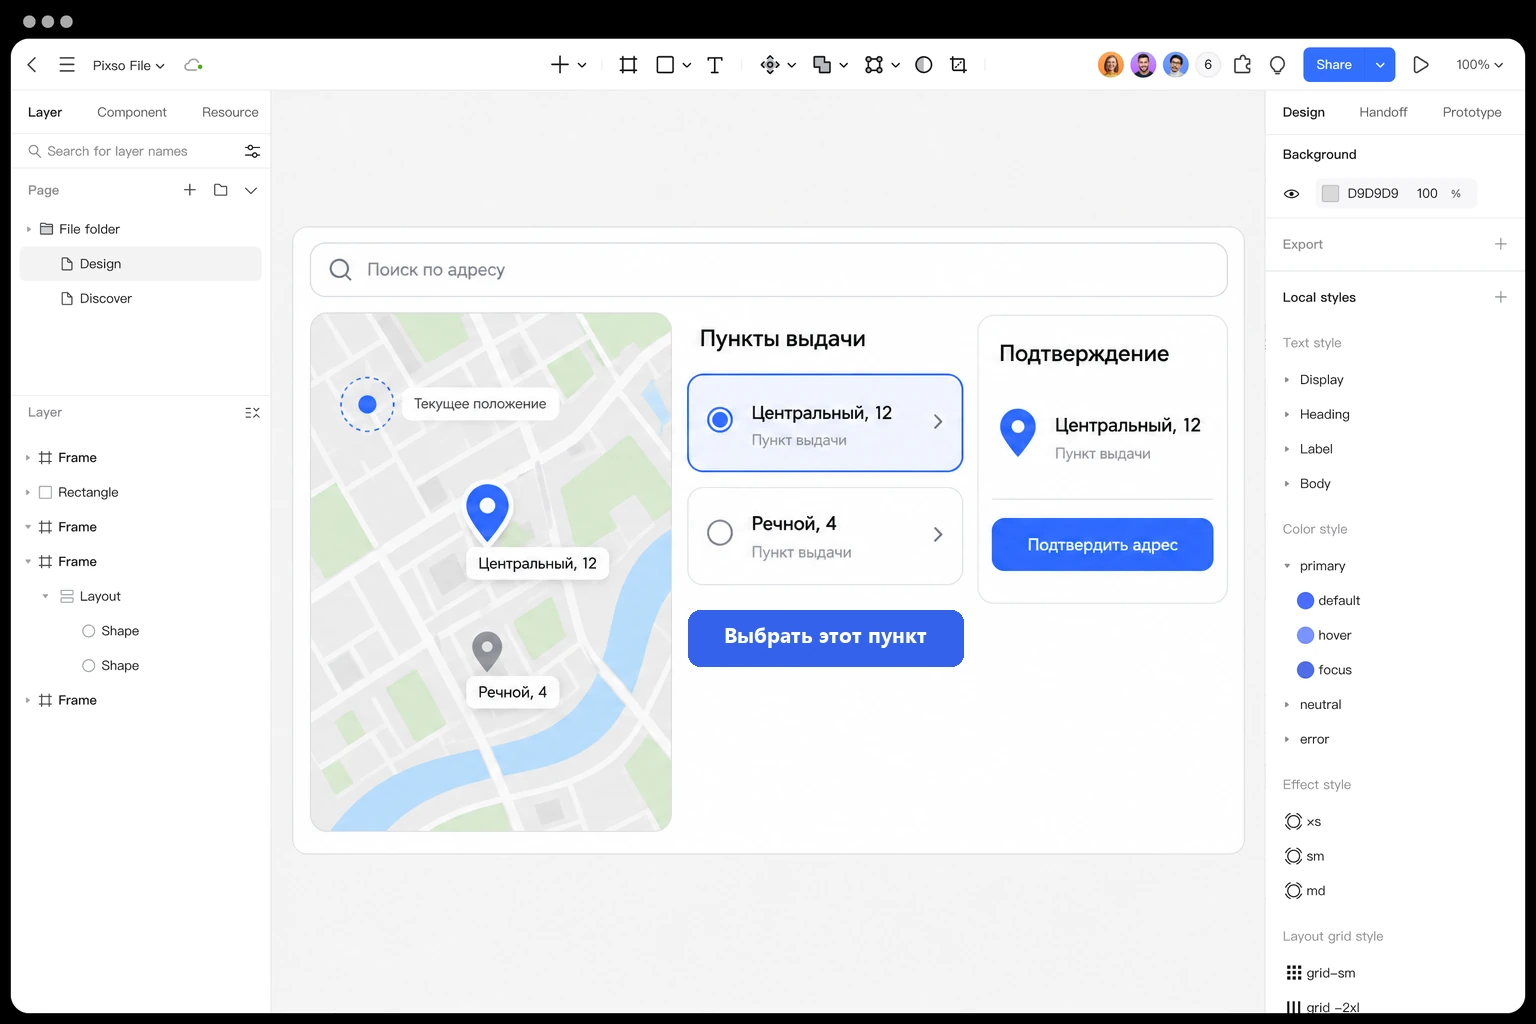Select the vector node edit tool
This screenshot has width=1536, height=1024.
874,65
